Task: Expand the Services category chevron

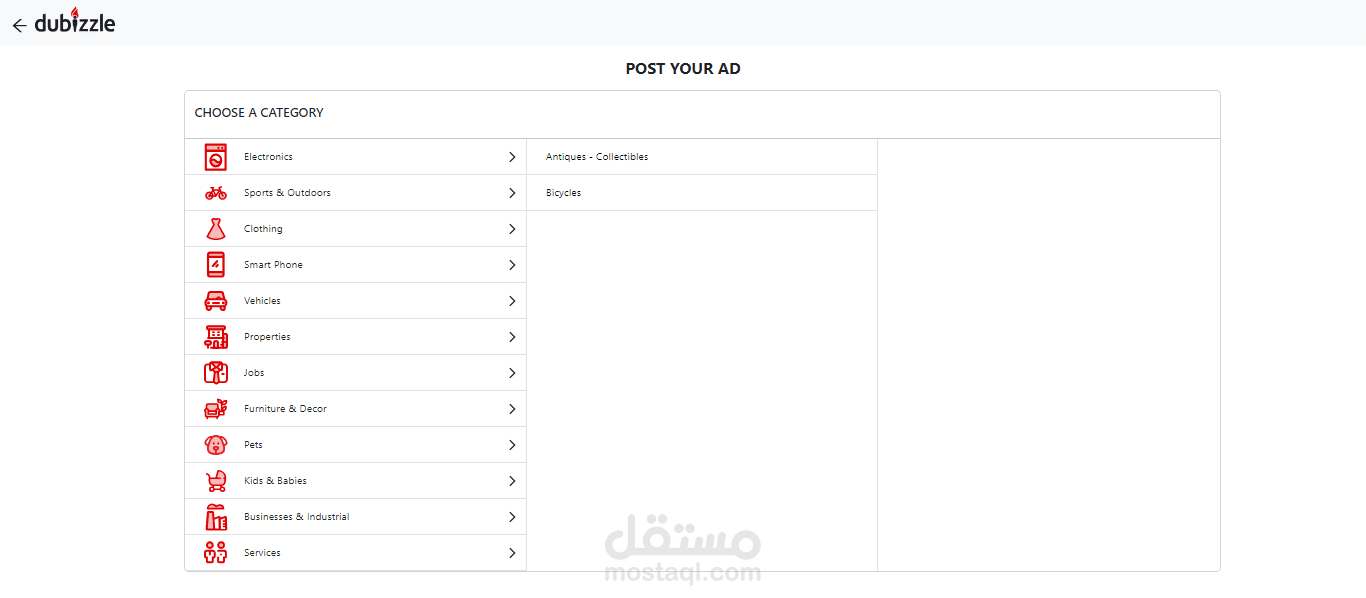Action: pyautogui.click(x=512, y=553)
